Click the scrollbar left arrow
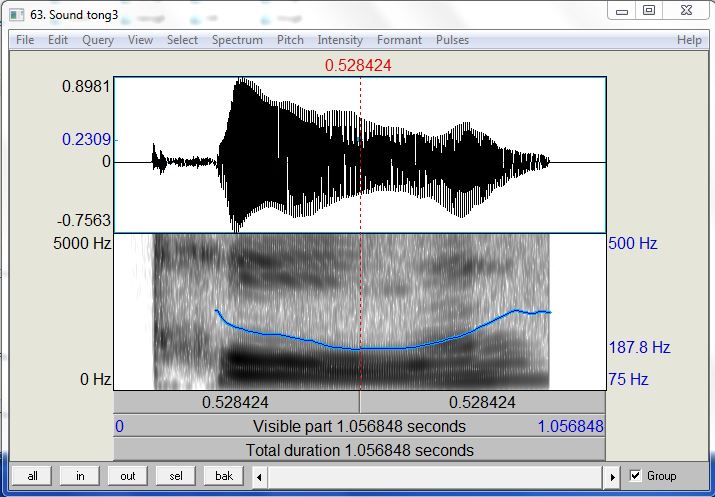The height and width of the screenshot is (497, 715). click(x=259, y=477)
